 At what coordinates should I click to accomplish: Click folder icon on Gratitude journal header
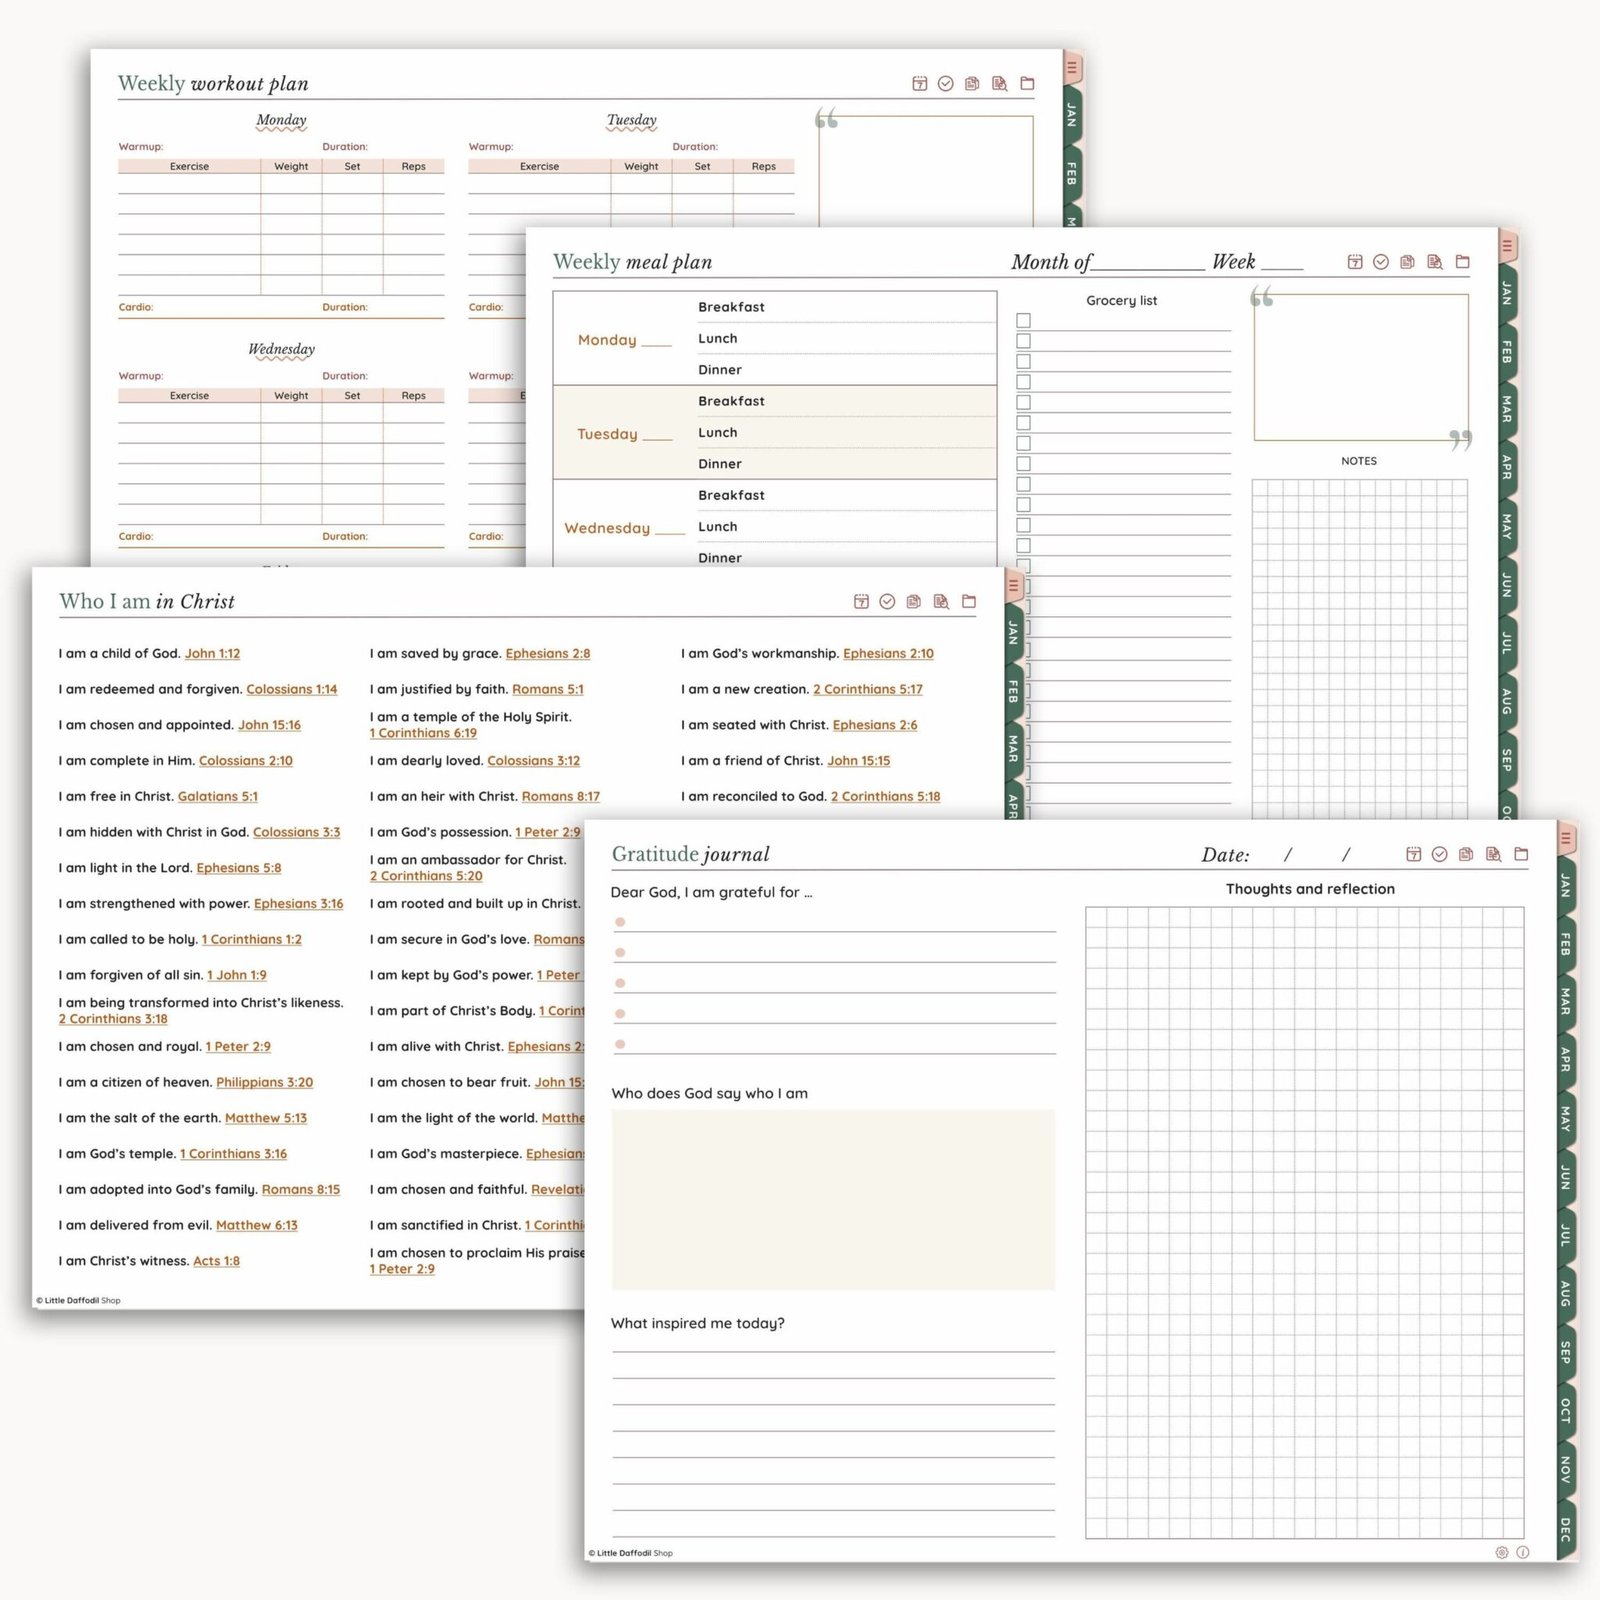pyautogui.click(x=1521, y=854)
